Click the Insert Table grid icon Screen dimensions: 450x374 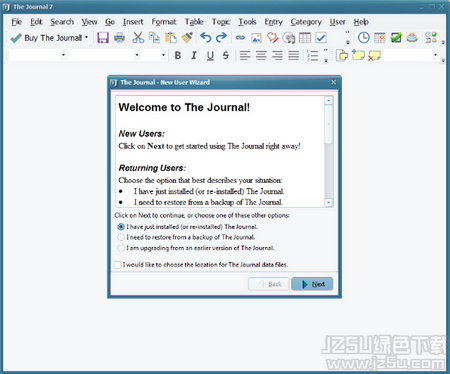[305, 38]
